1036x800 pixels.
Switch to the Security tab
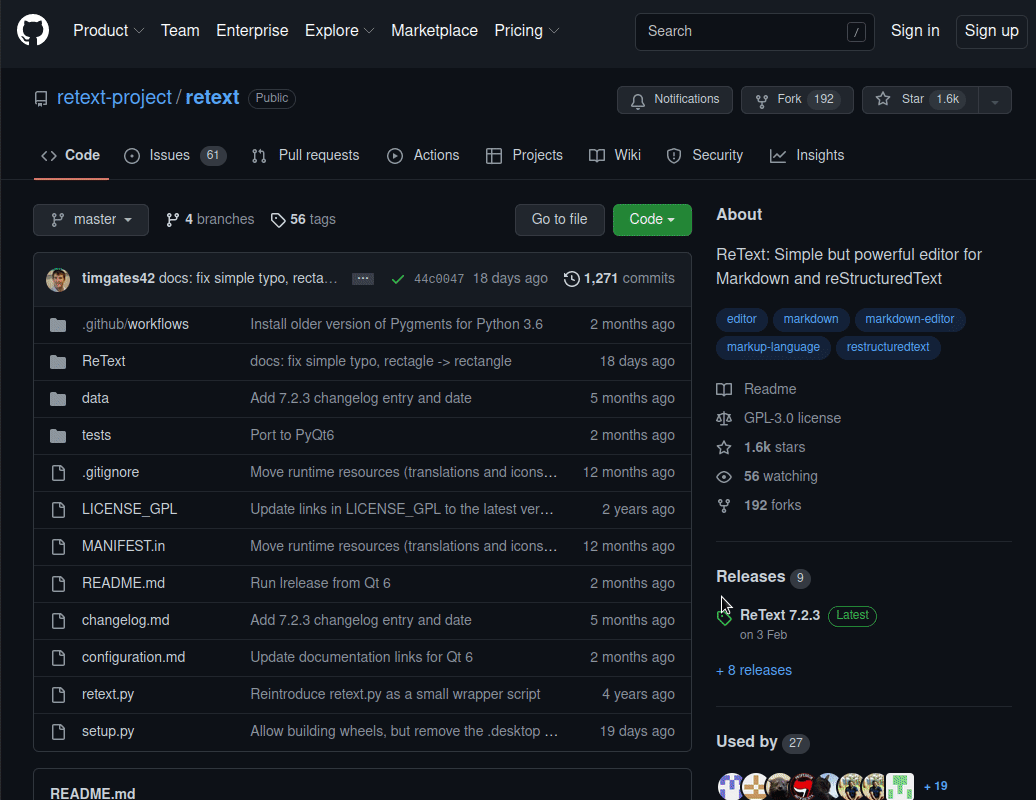704,155
